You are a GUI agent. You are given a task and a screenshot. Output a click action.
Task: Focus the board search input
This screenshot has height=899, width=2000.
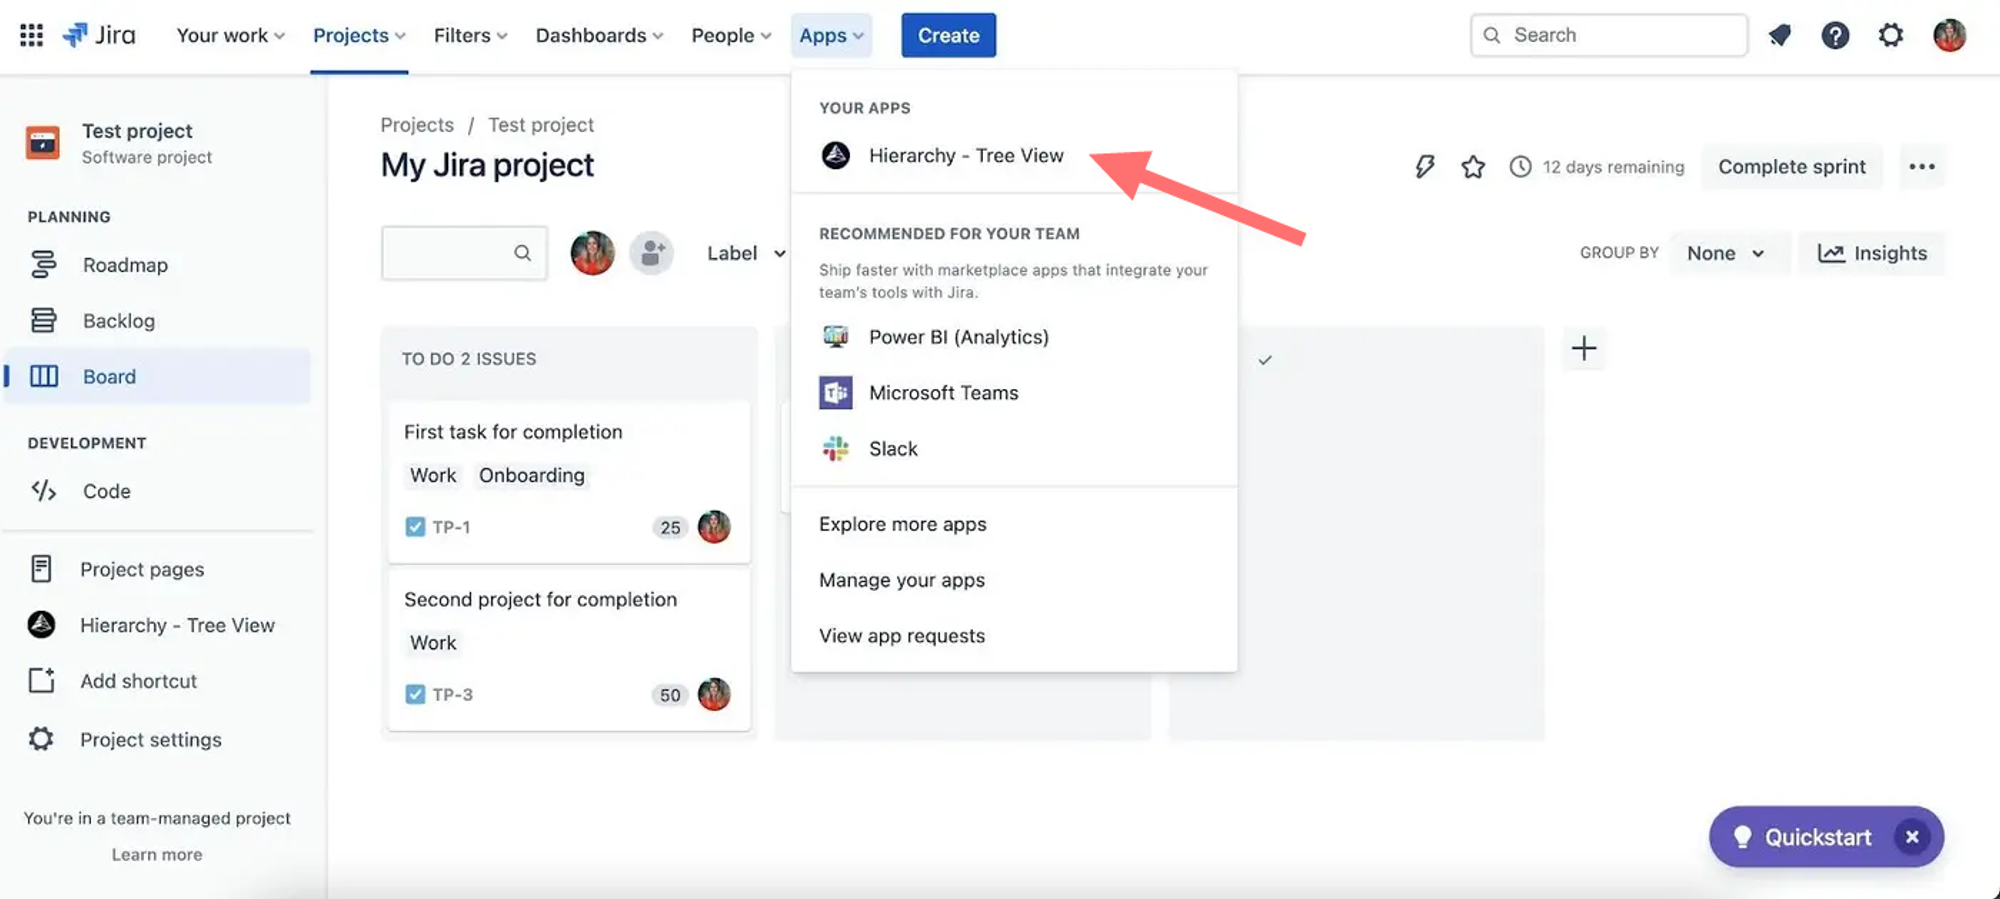(x=464, y=253)
